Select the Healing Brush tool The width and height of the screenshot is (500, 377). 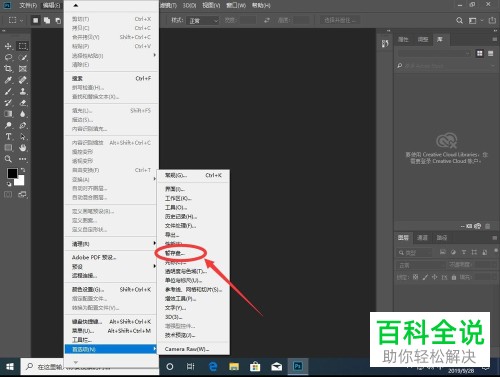23,80
